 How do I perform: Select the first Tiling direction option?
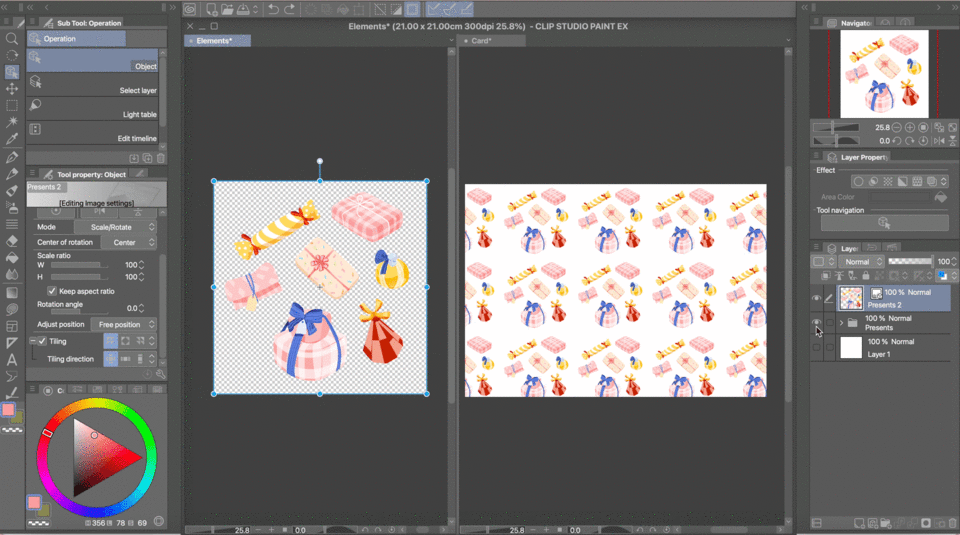(111, 359)
